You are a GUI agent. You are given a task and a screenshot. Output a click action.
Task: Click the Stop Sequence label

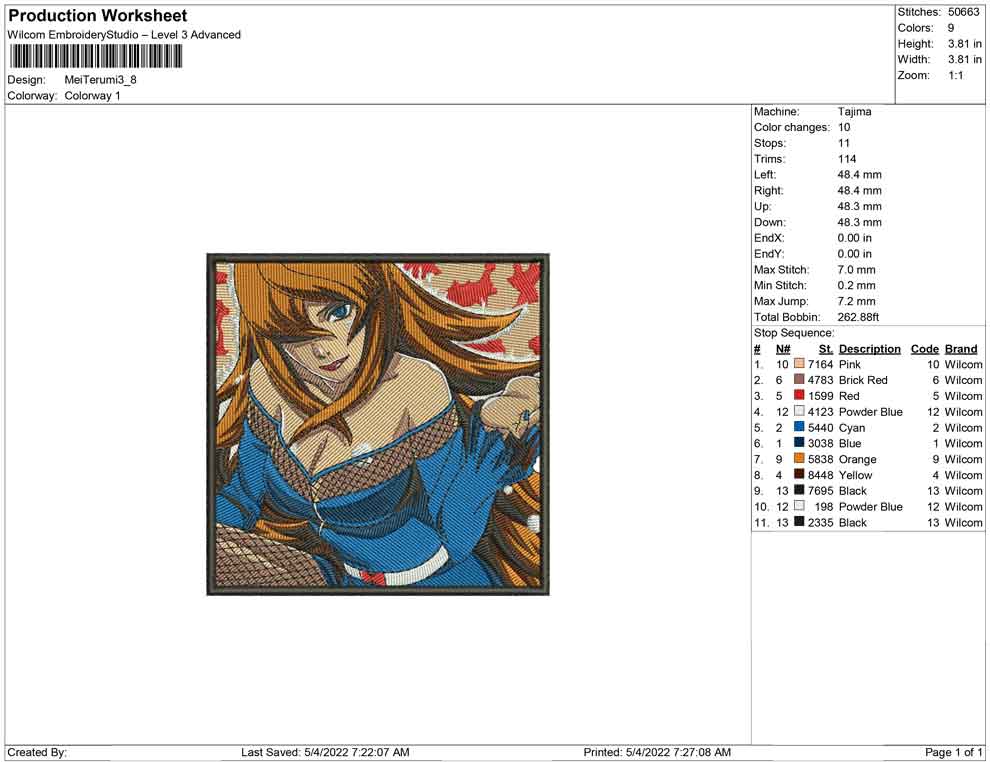pyautogui.click(x=794, y=333)
